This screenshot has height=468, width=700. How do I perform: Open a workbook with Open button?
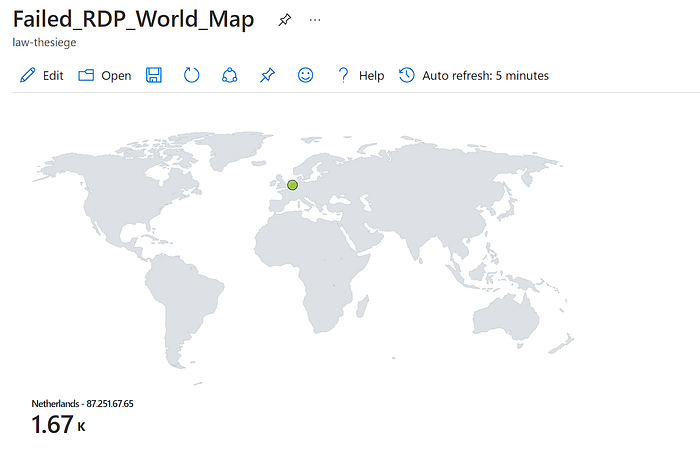click(x=105, y=75)
